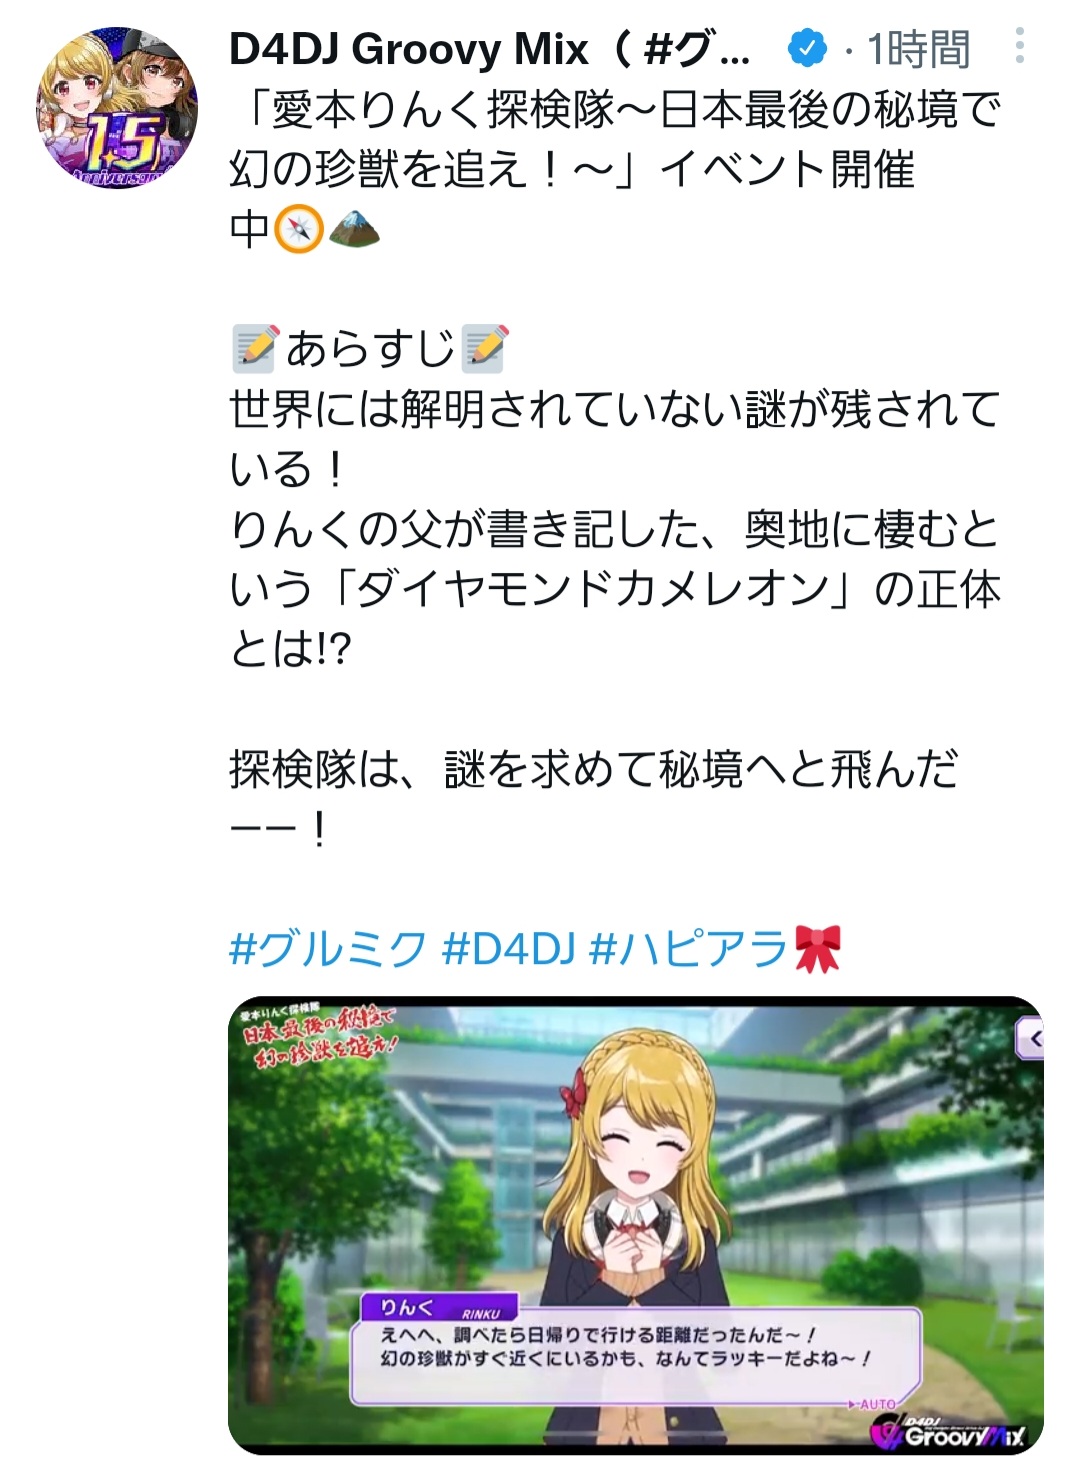Tap the blue verified badge

[807, 48]
